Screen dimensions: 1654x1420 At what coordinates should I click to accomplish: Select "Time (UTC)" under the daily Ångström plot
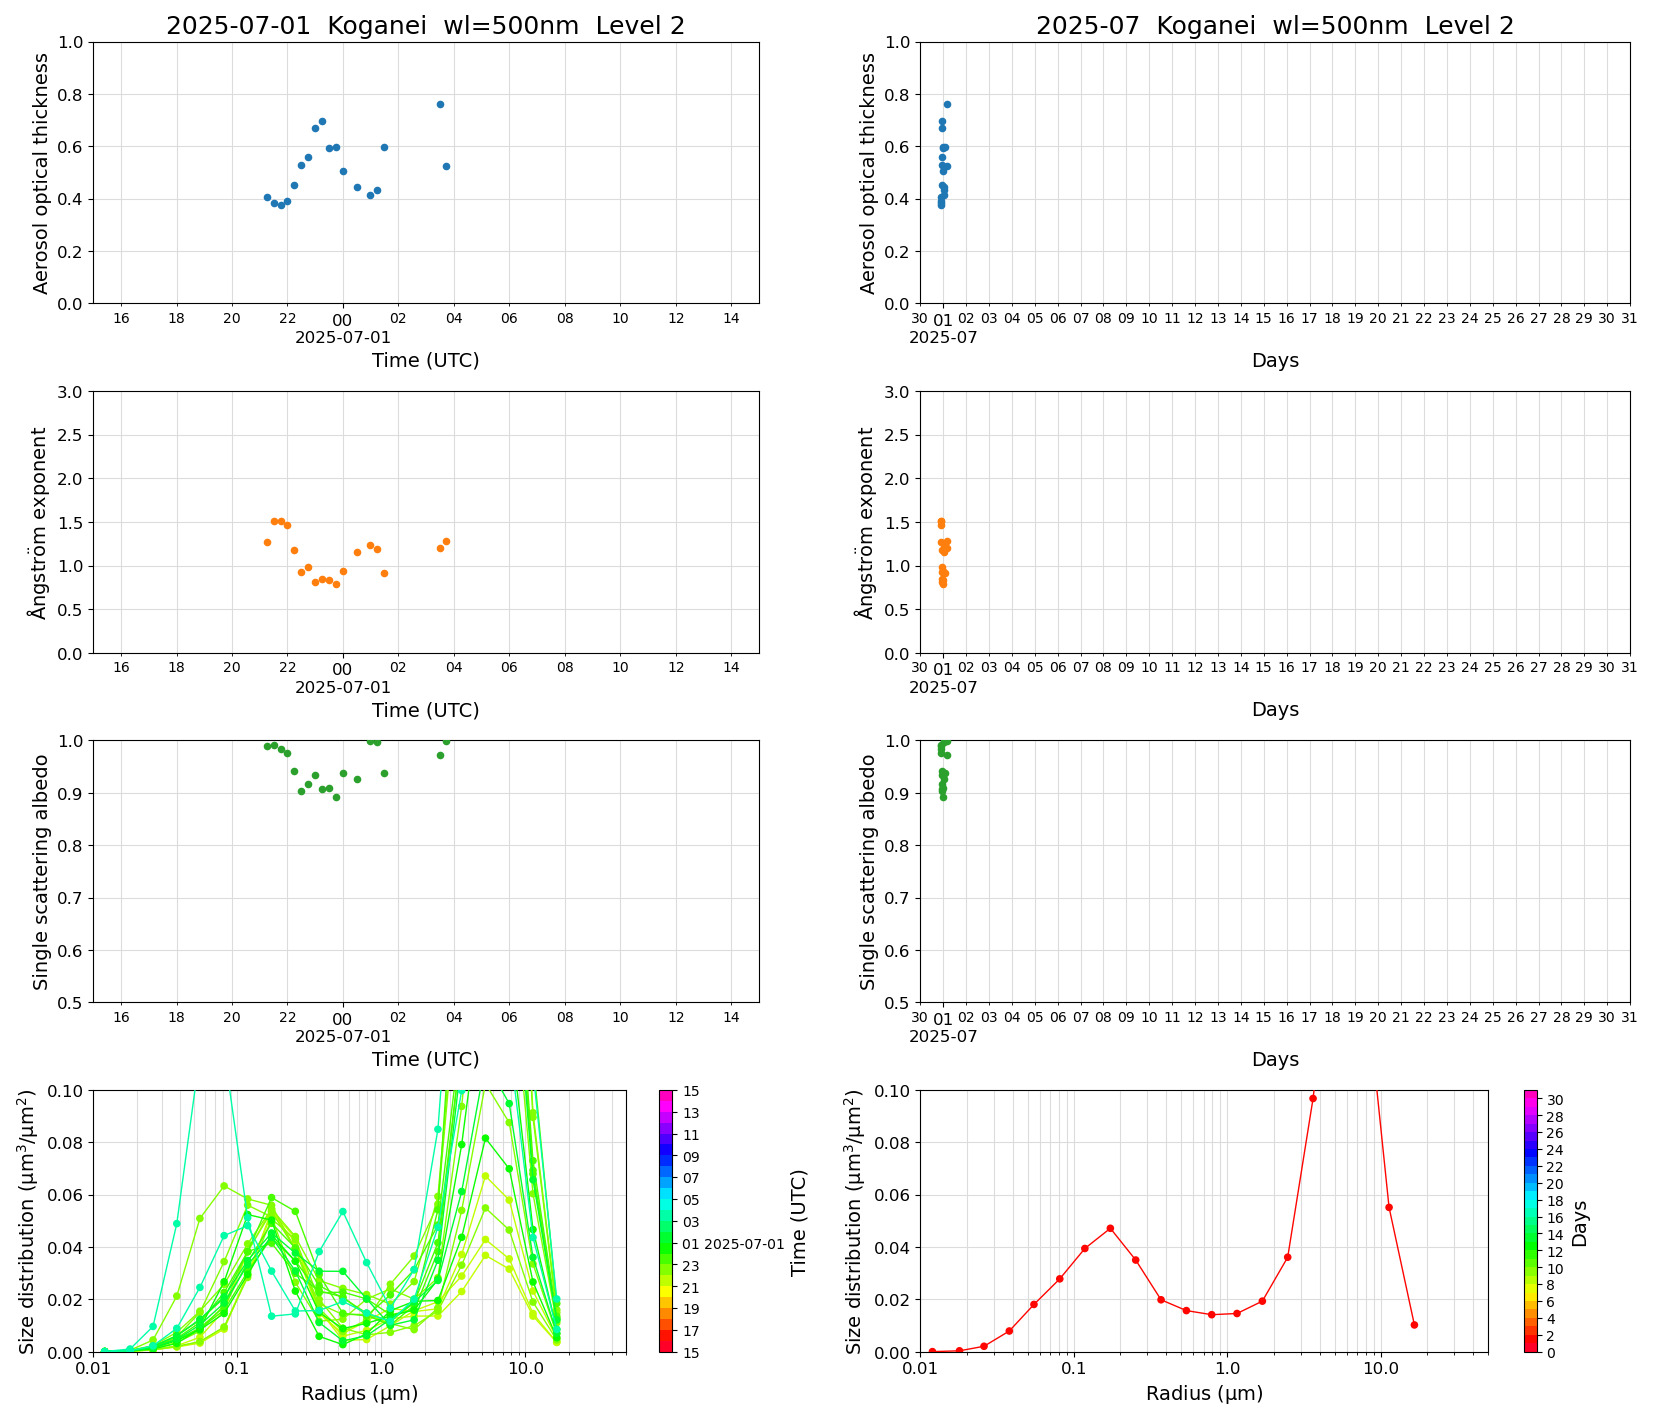pos(425,710)
